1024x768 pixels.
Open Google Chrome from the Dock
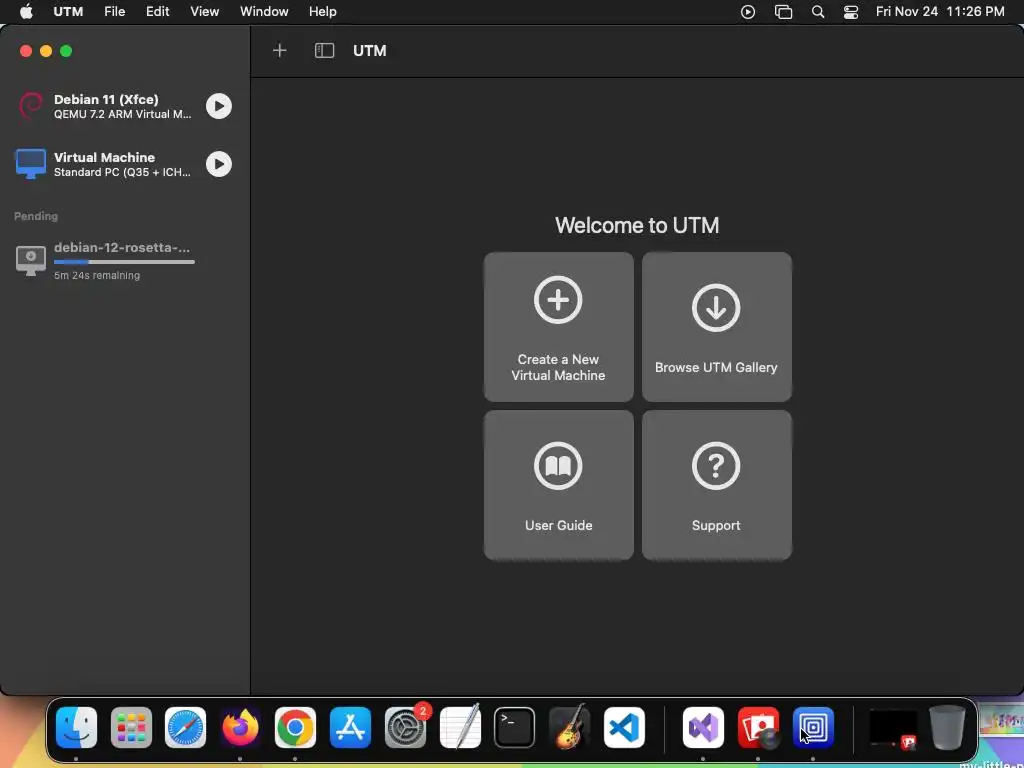pyautogui.click(x=295, y=727)
